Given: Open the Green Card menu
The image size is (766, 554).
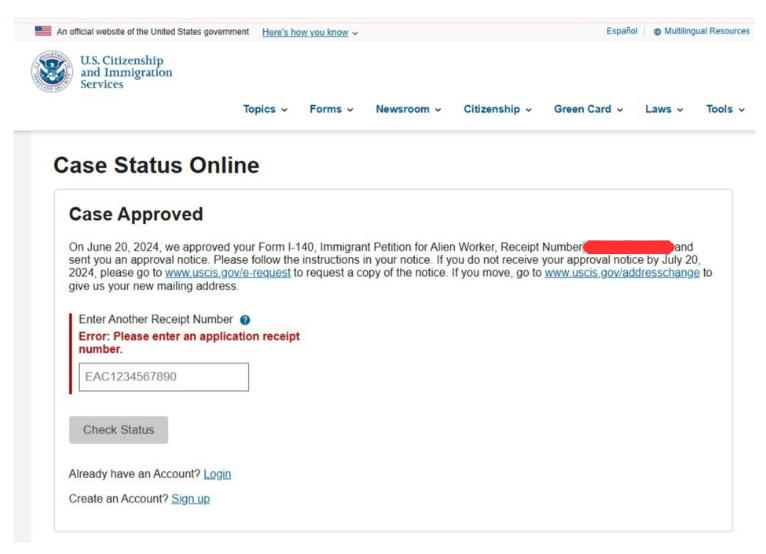Looking at the screenshot, I should tap(588, 110).
